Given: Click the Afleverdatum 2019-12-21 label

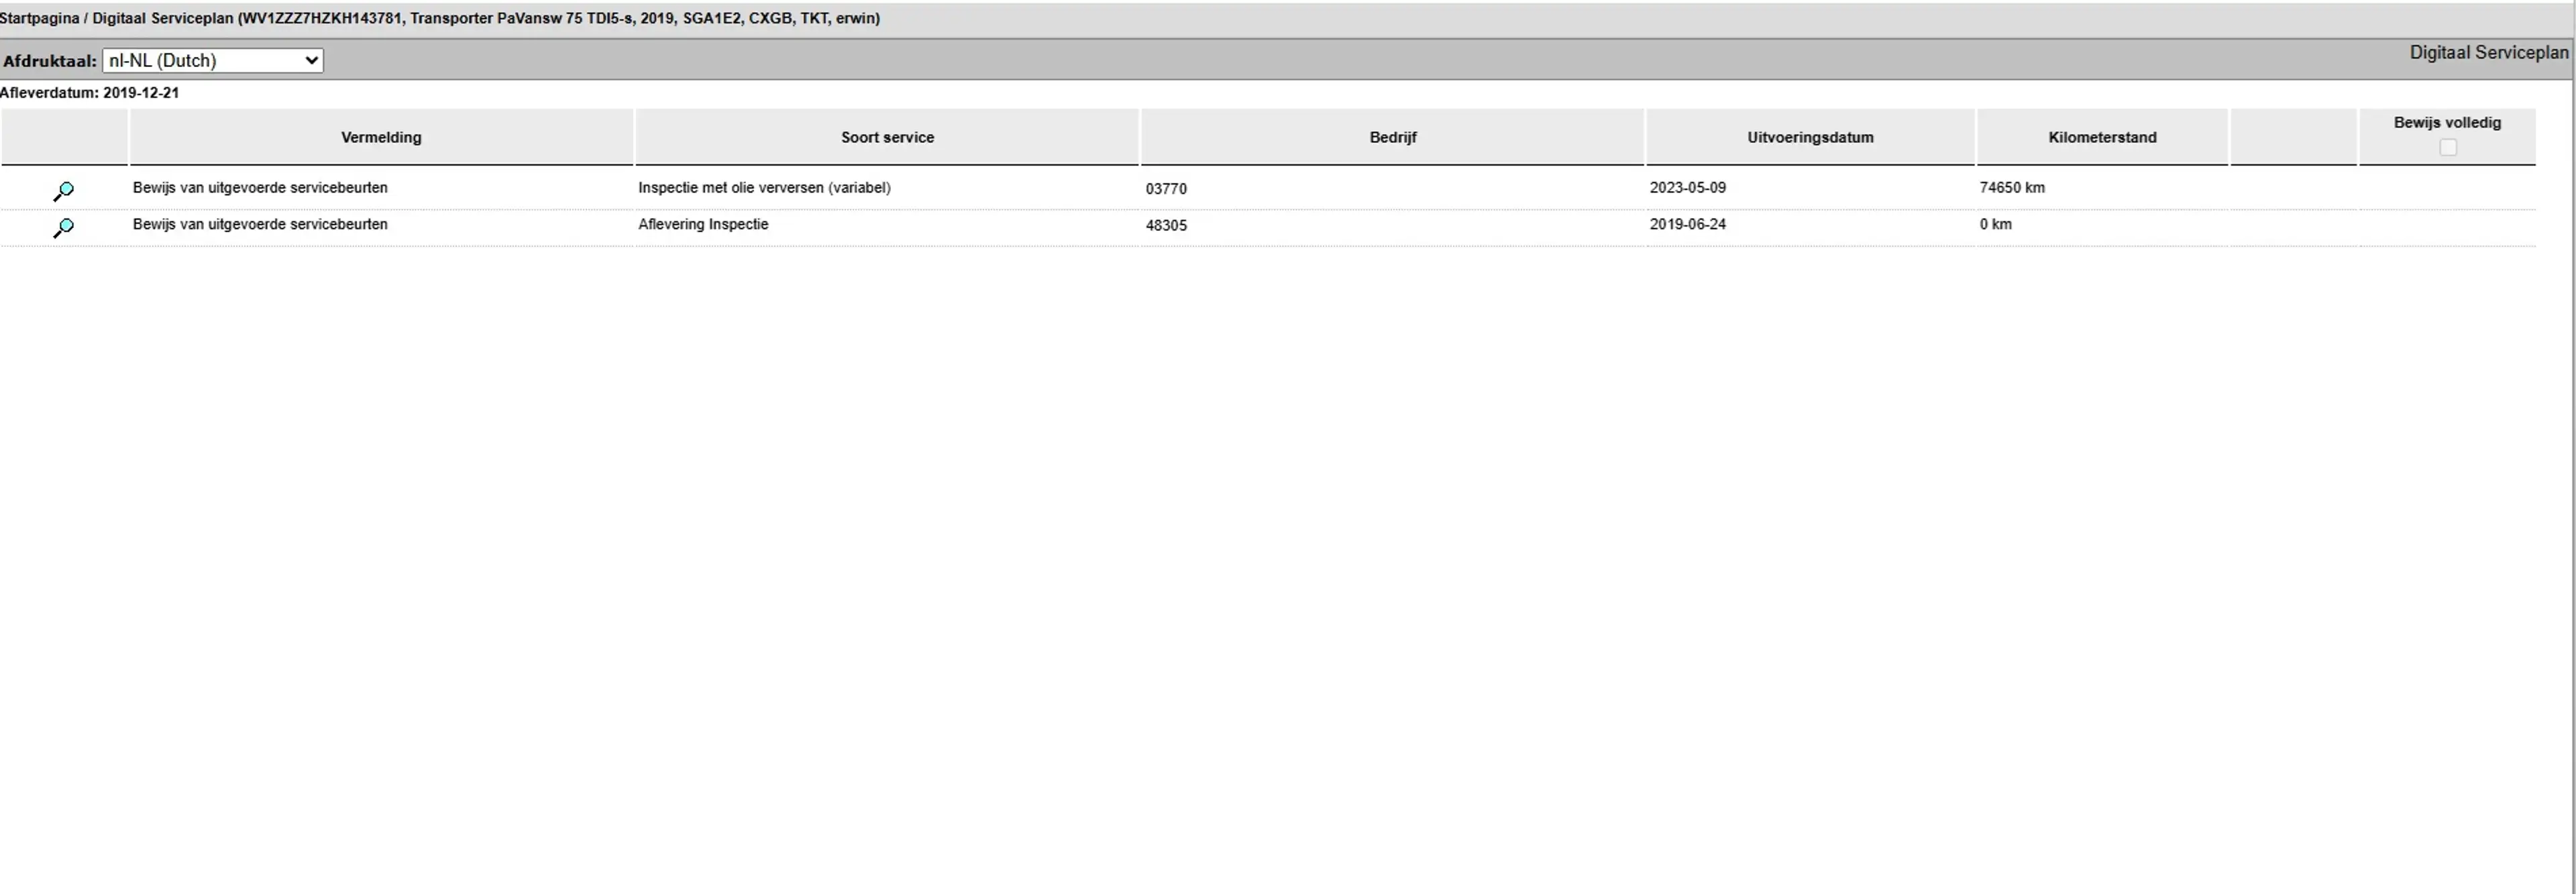Looking at the screenshot, I should tap(90, 92).
